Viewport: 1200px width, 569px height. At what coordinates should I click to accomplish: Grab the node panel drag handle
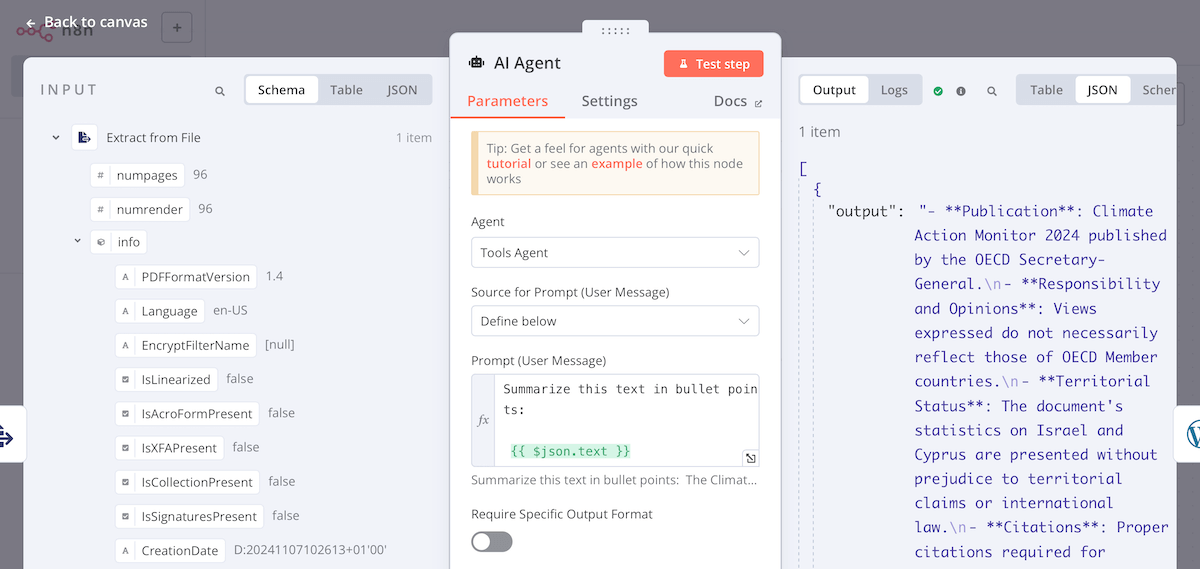tap(615, 31)
